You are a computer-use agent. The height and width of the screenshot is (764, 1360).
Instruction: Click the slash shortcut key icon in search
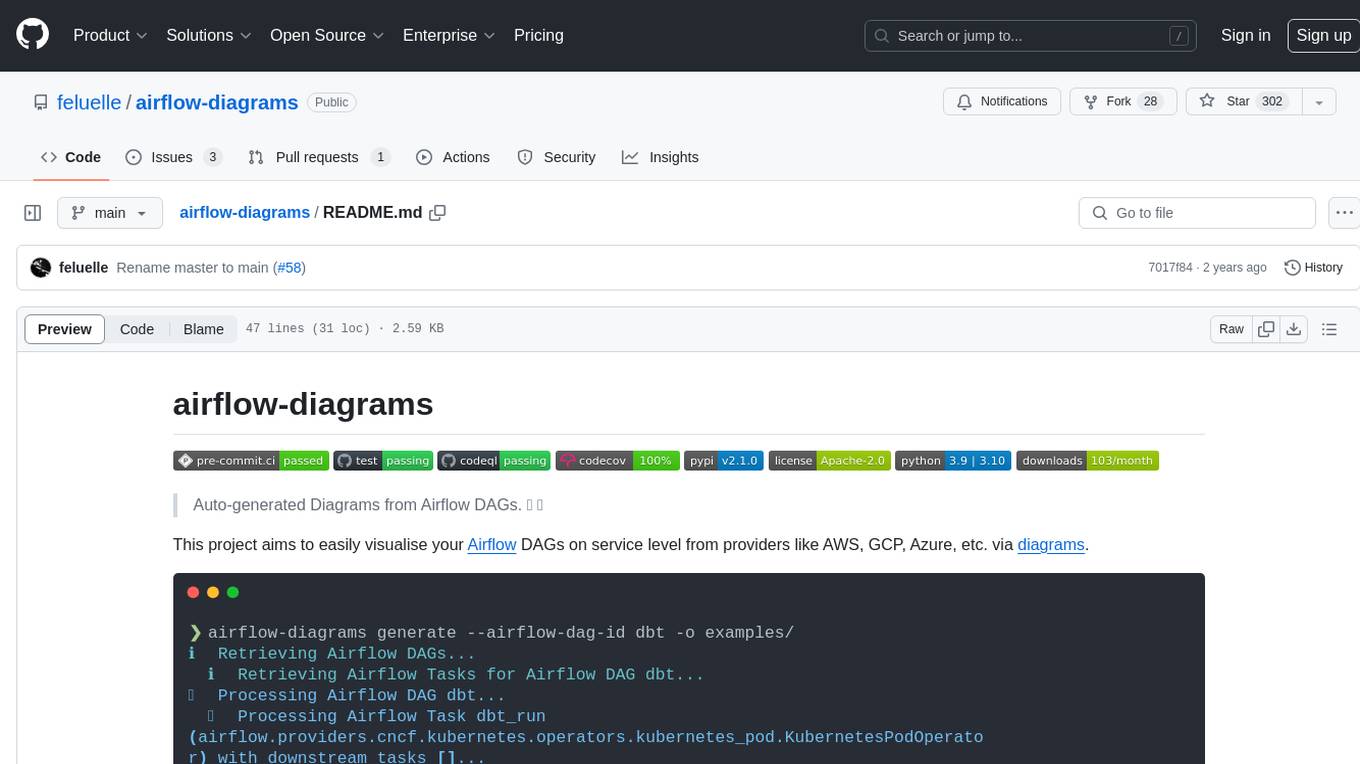coord(1180,36)
